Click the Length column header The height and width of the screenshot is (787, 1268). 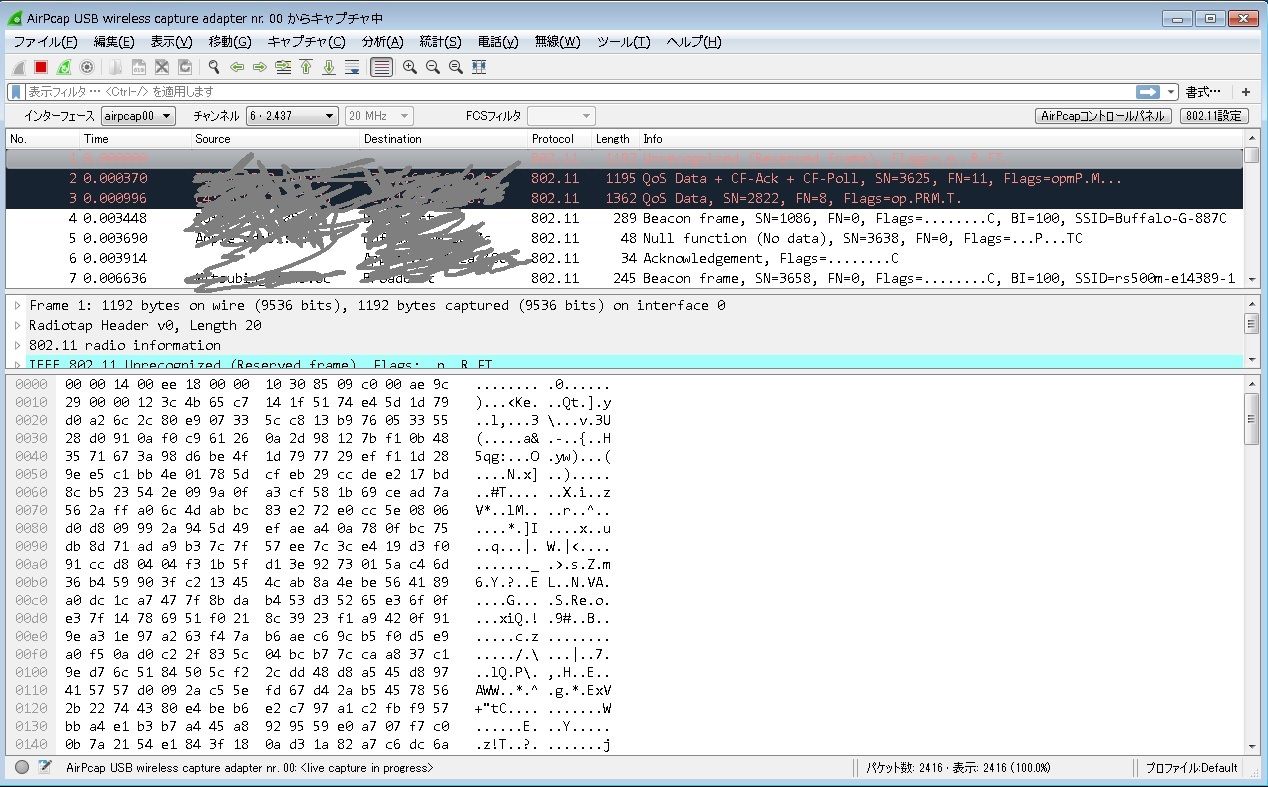tap(615, 139)
